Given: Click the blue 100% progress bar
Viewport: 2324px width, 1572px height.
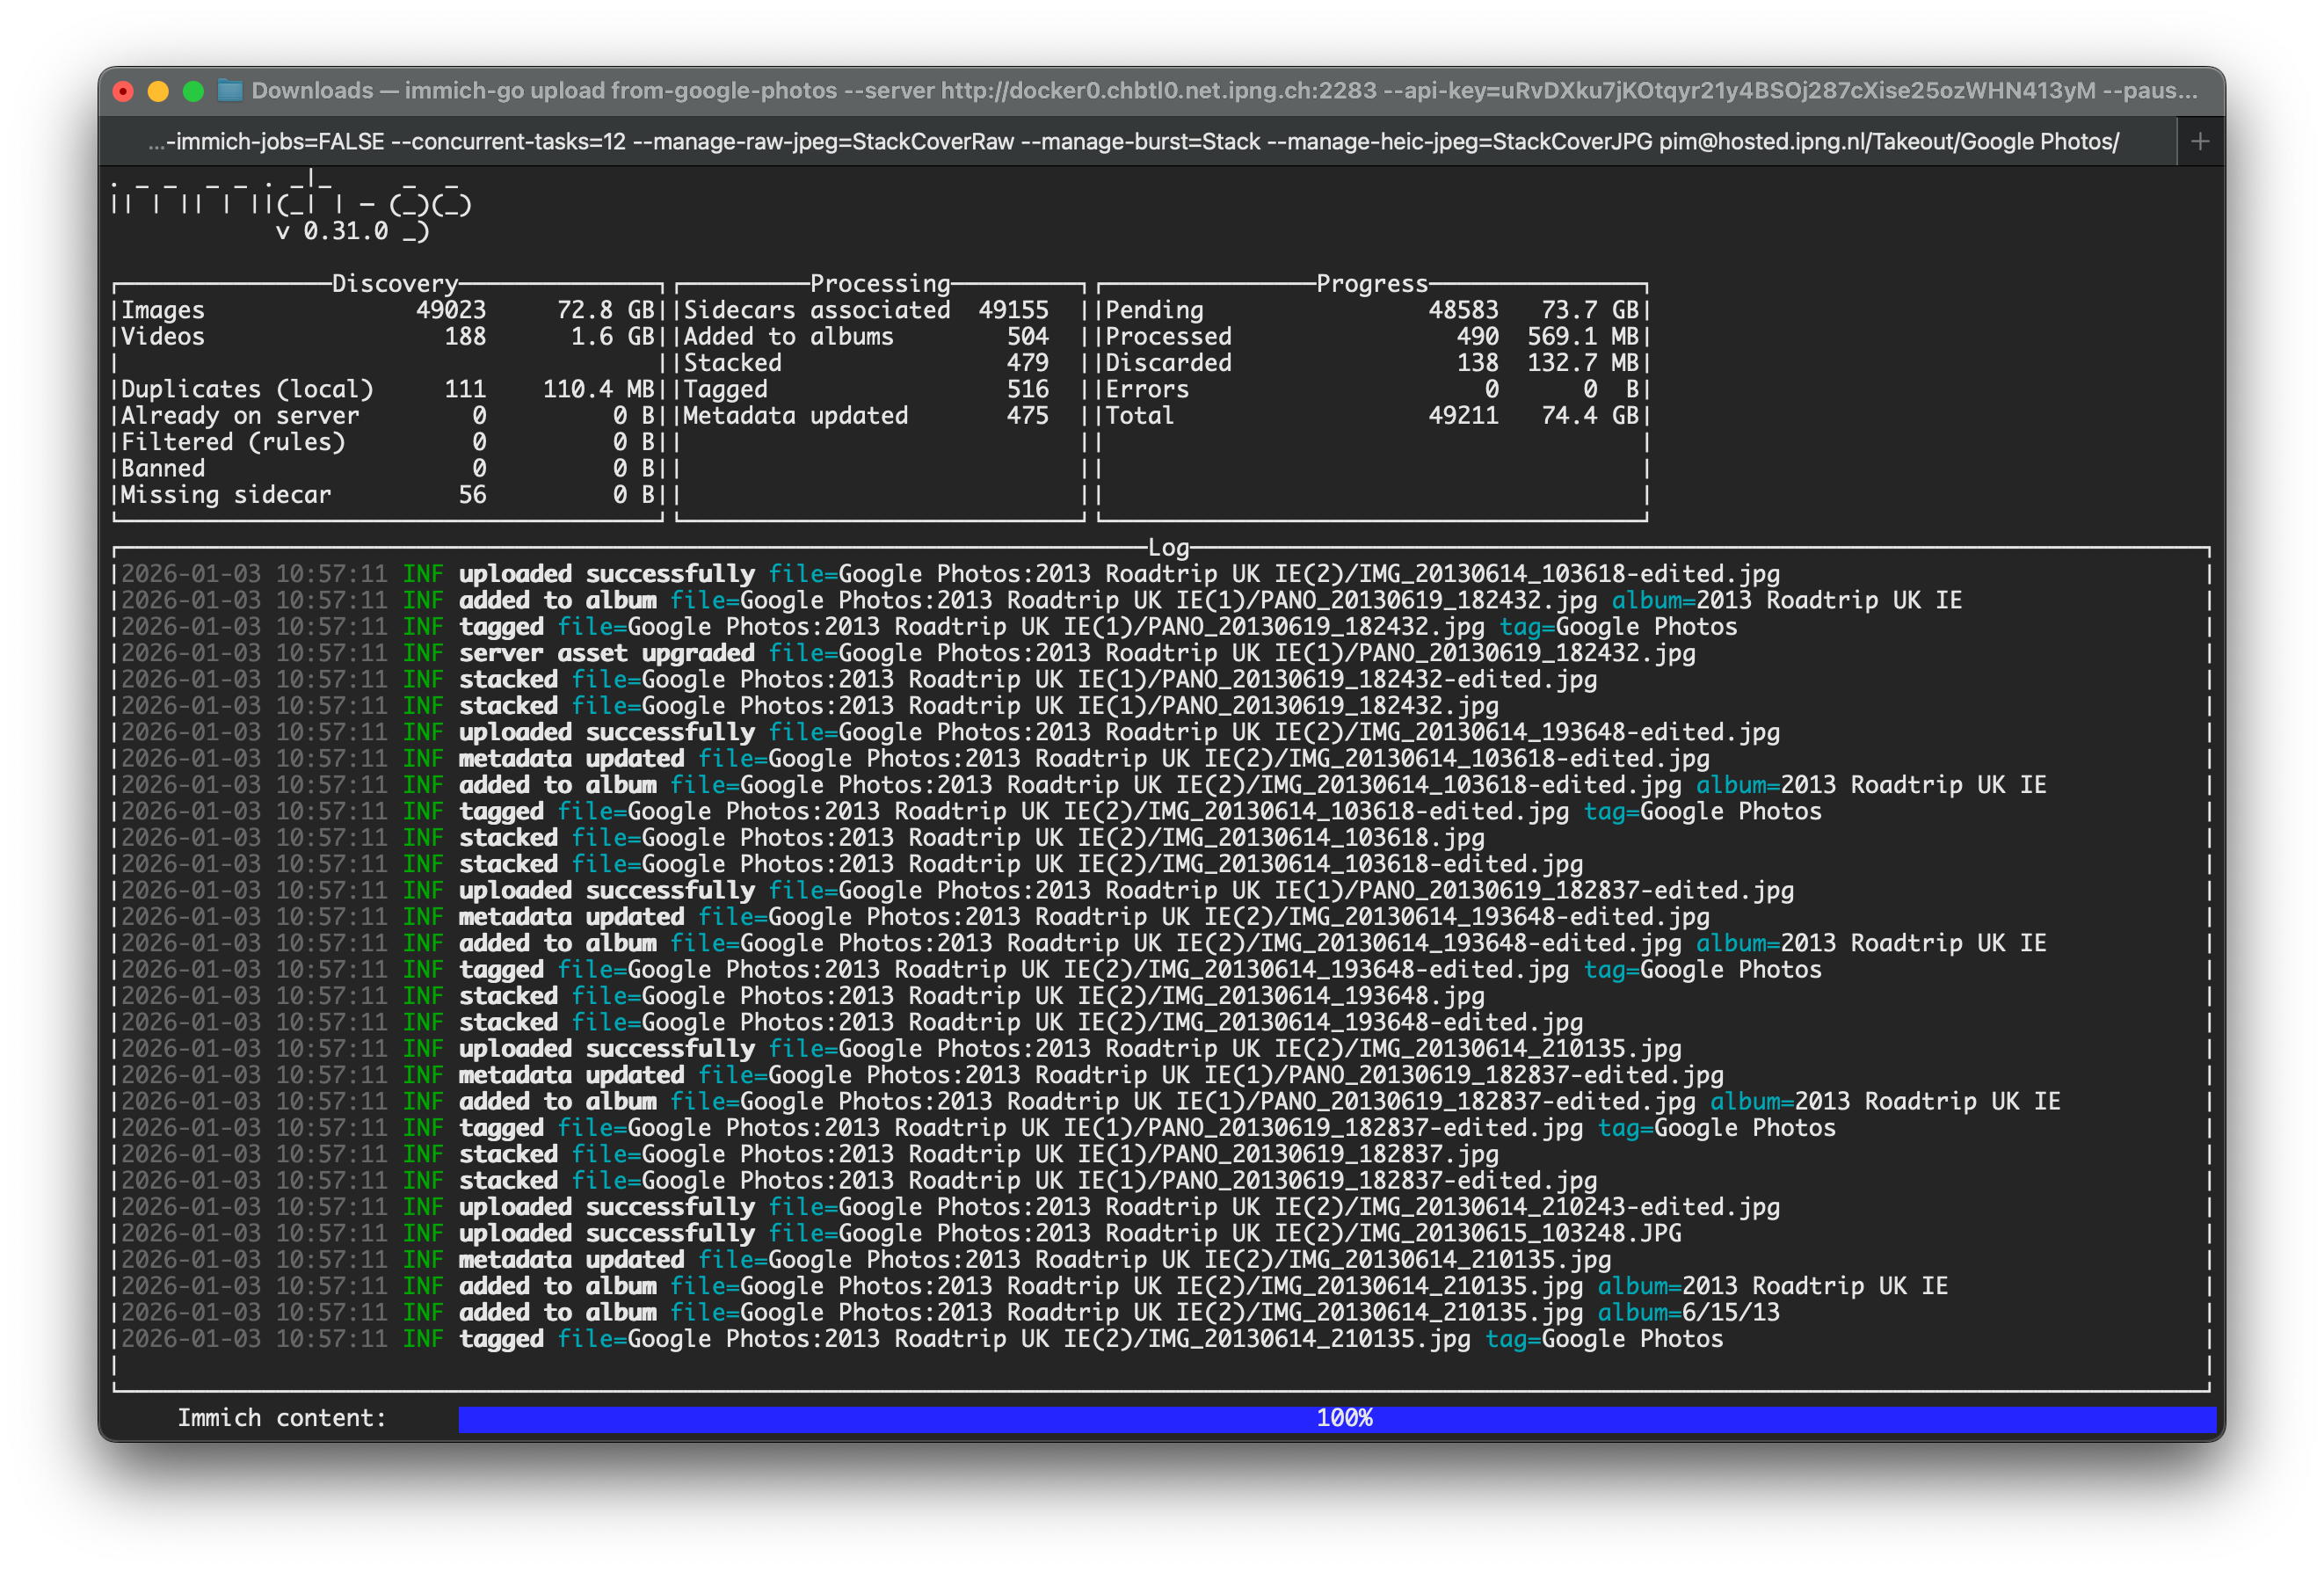Looking at the screenshot, I should coord(1336,1418).
